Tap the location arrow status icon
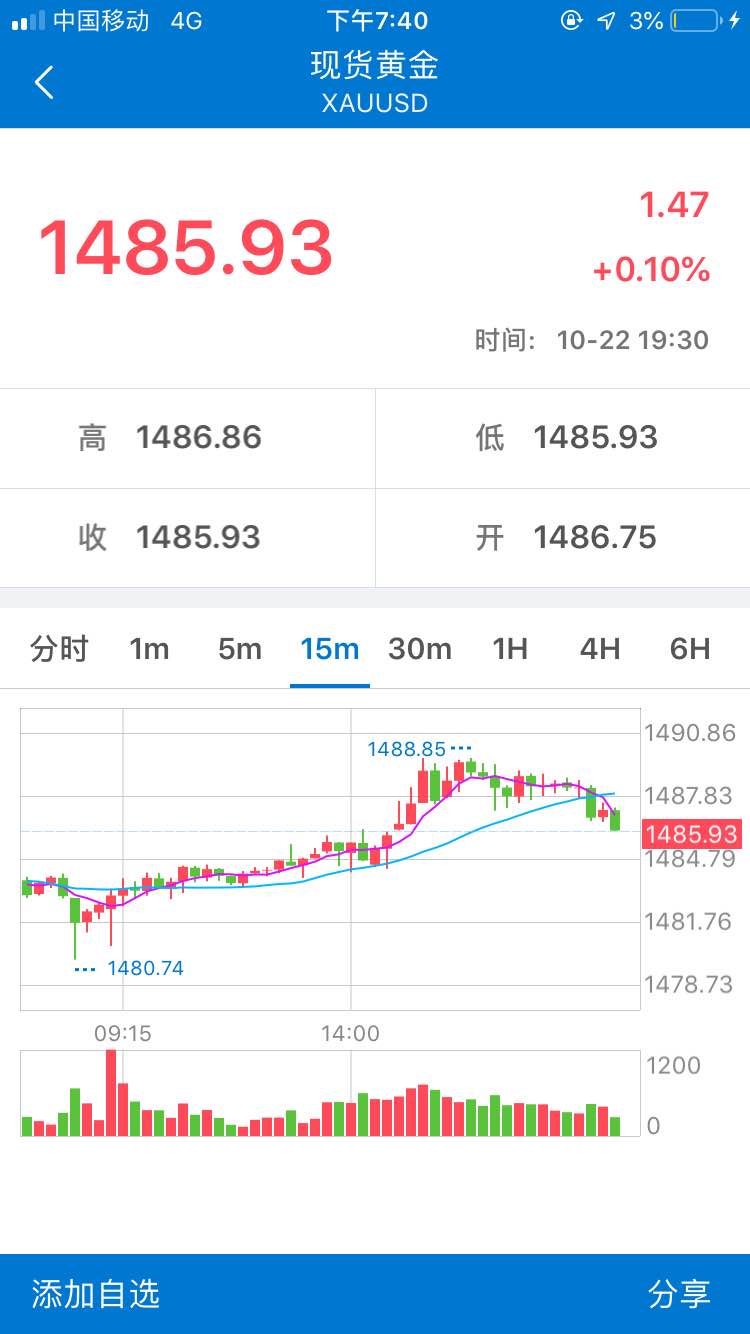Screen dimensions: 750x1334 point(606,20)
